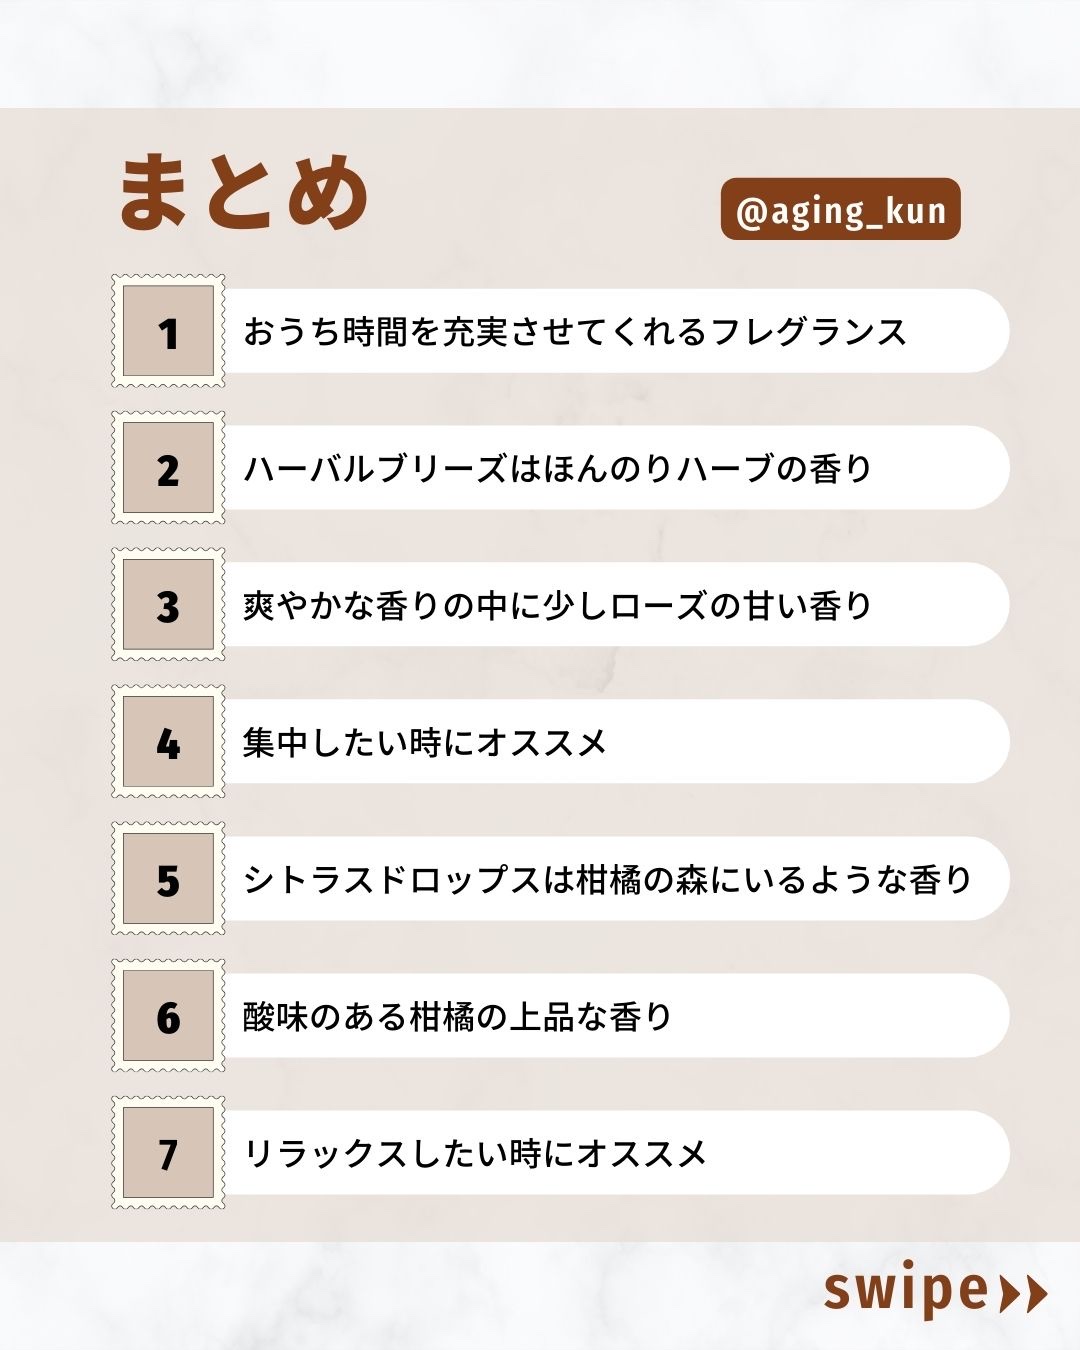Click the number 4 stamp icon
1080x1350 pixels.
[168, 742]
